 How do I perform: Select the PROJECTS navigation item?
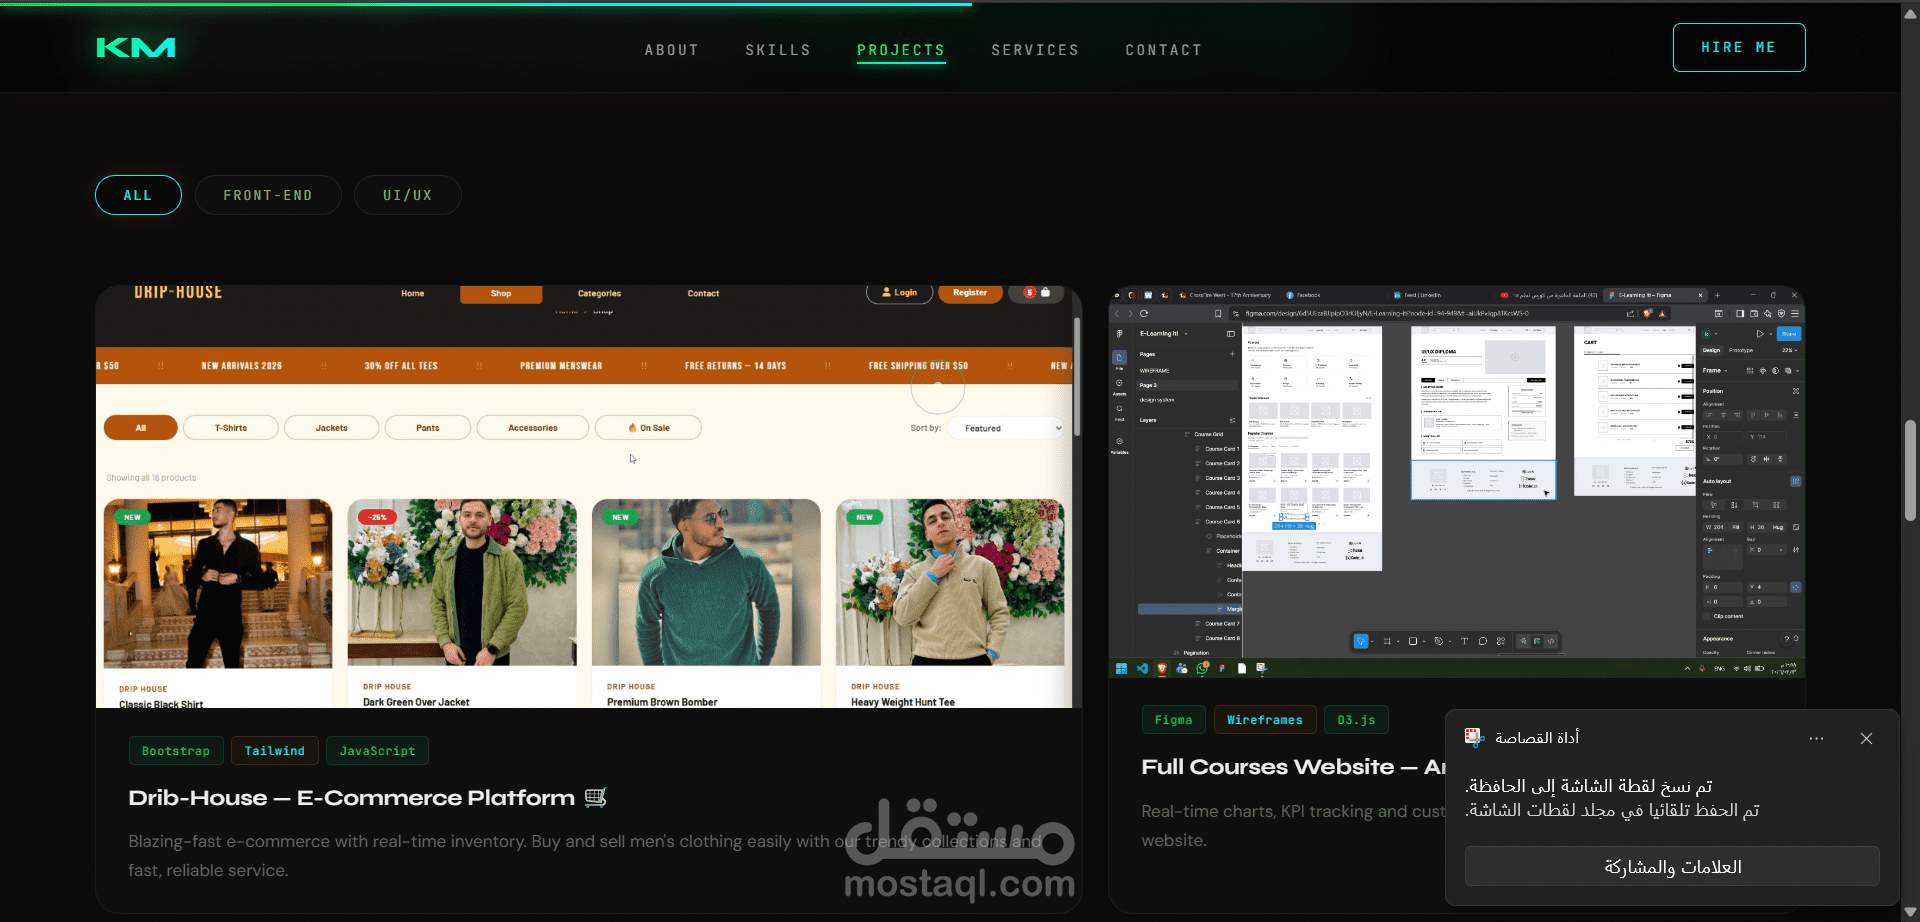click(x=901, y=50)
